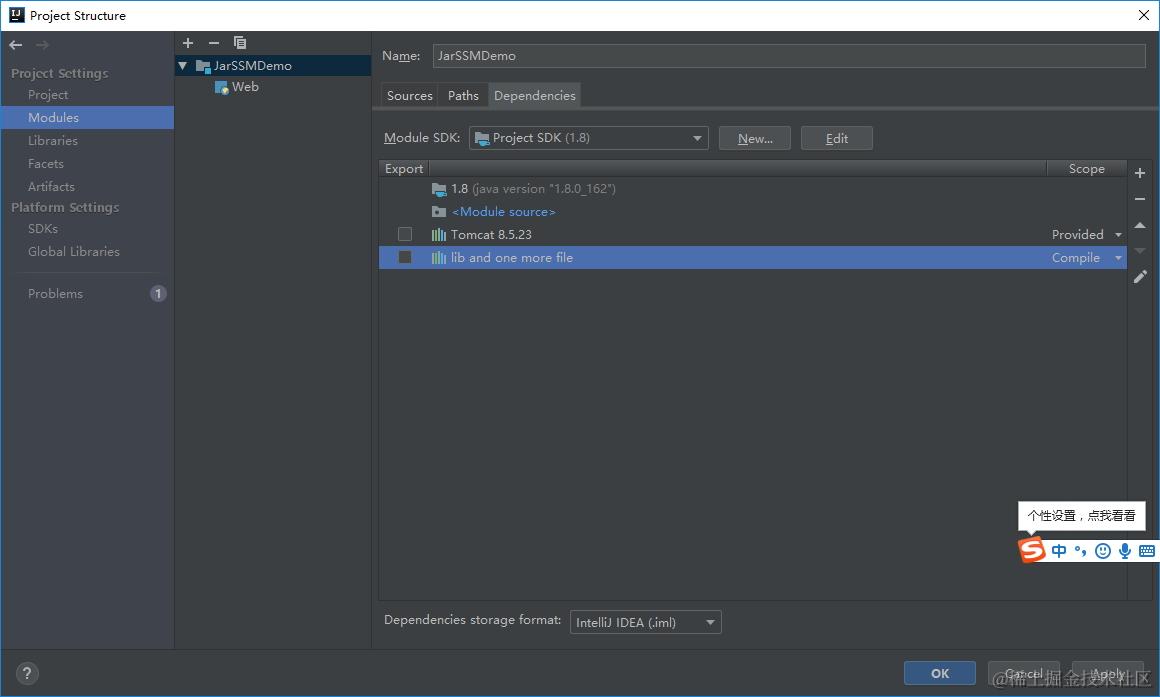This screenshot has height=697, width=1160.
Task: Select the <Module source> row
Action: pyautogui.click(x=752, y=212)
